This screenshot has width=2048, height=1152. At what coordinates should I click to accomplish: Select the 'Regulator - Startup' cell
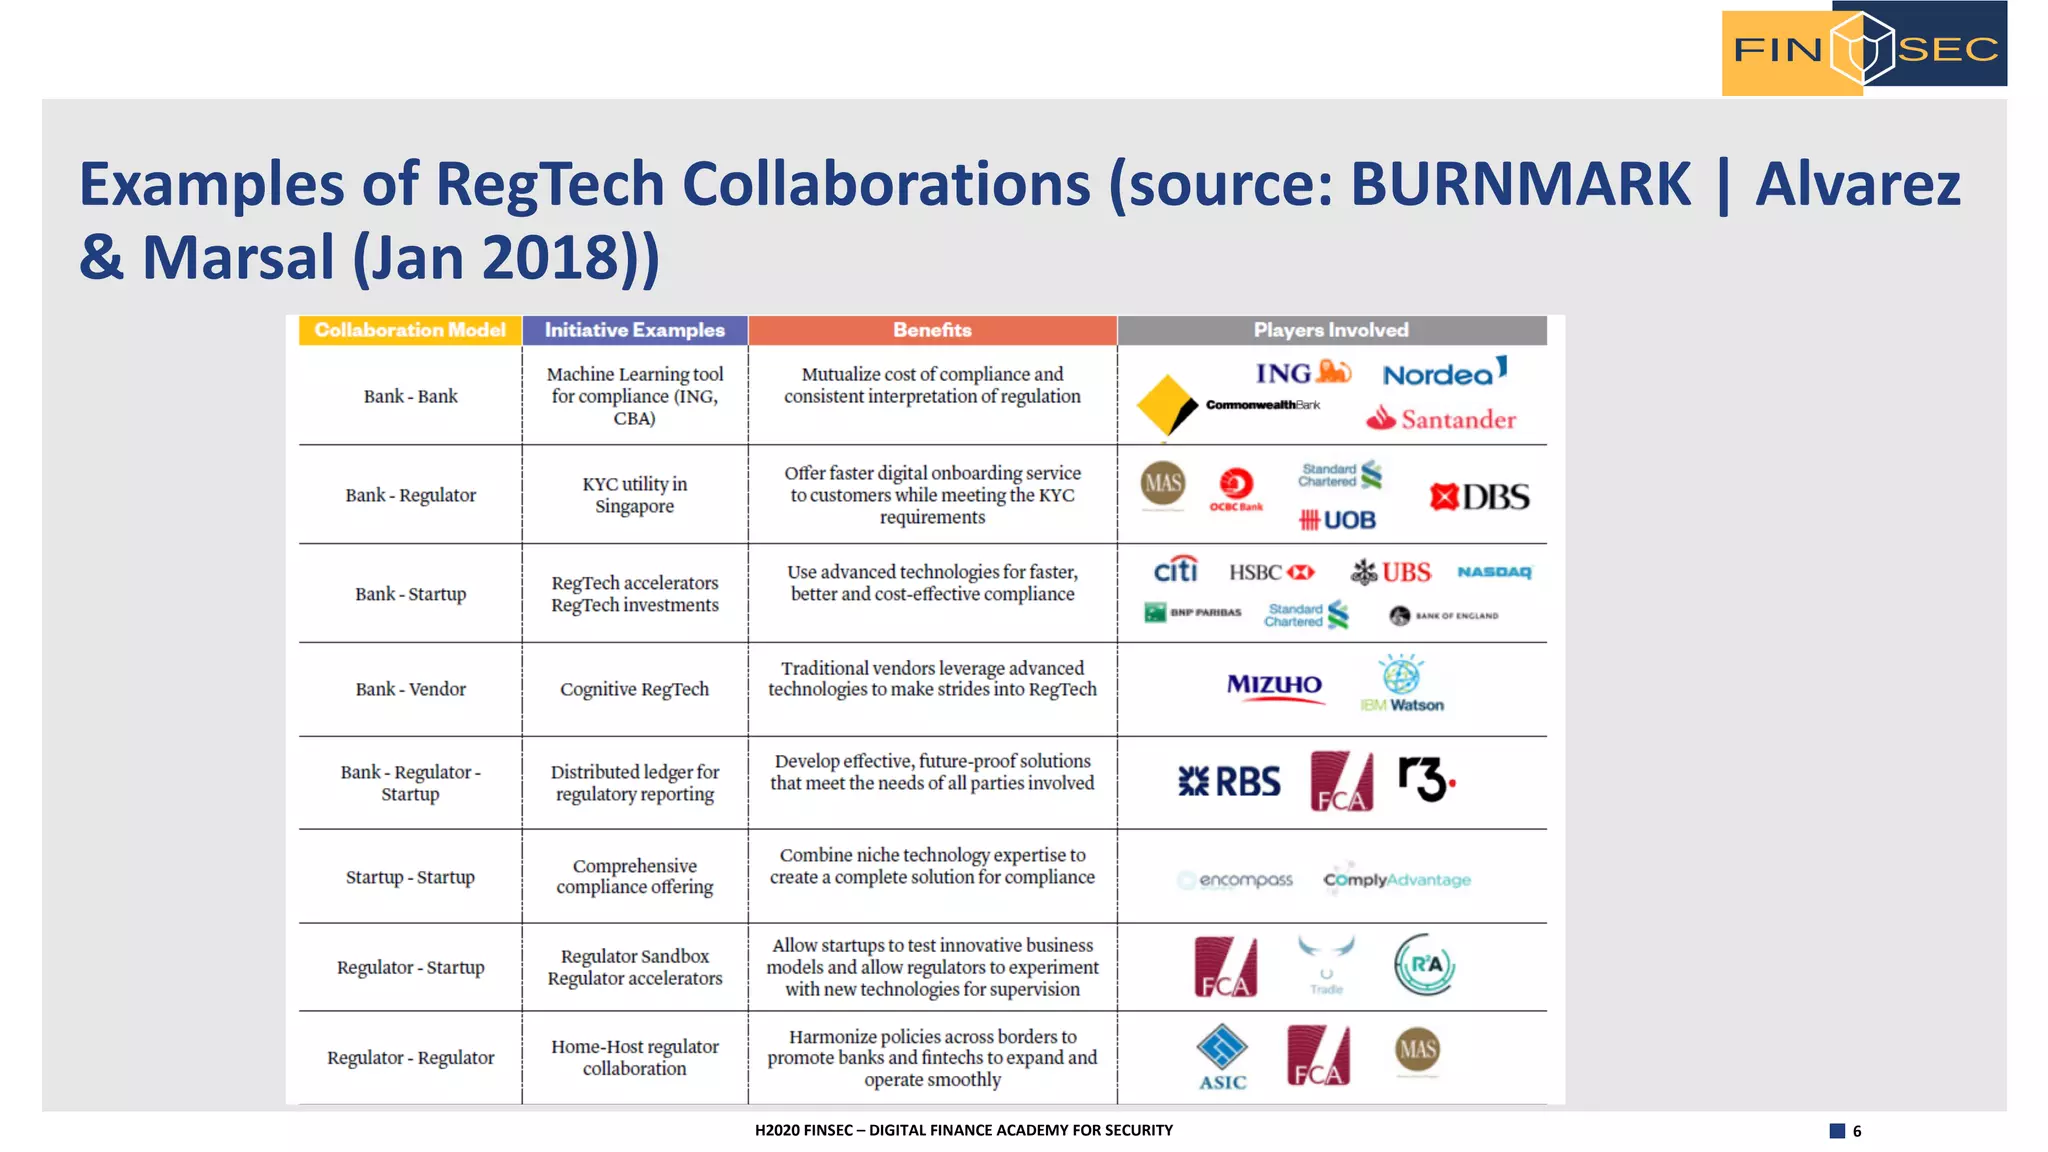(x=410, y=967)
